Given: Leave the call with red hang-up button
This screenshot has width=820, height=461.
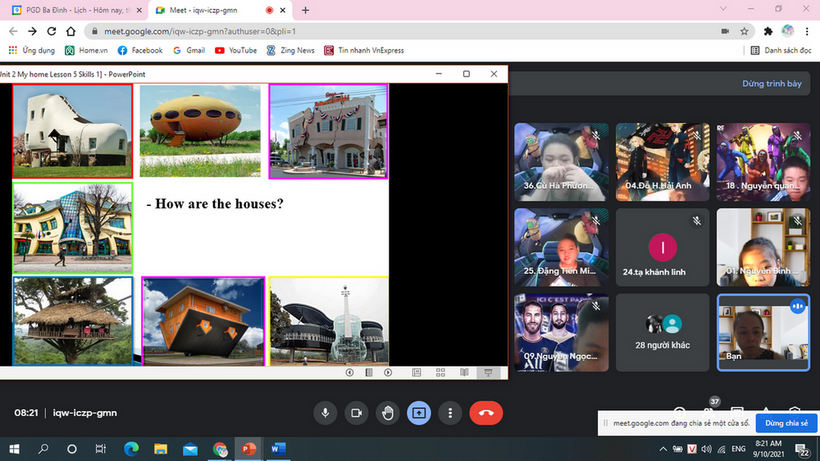Looking at the screenshot, I should [x=486, y=412].
